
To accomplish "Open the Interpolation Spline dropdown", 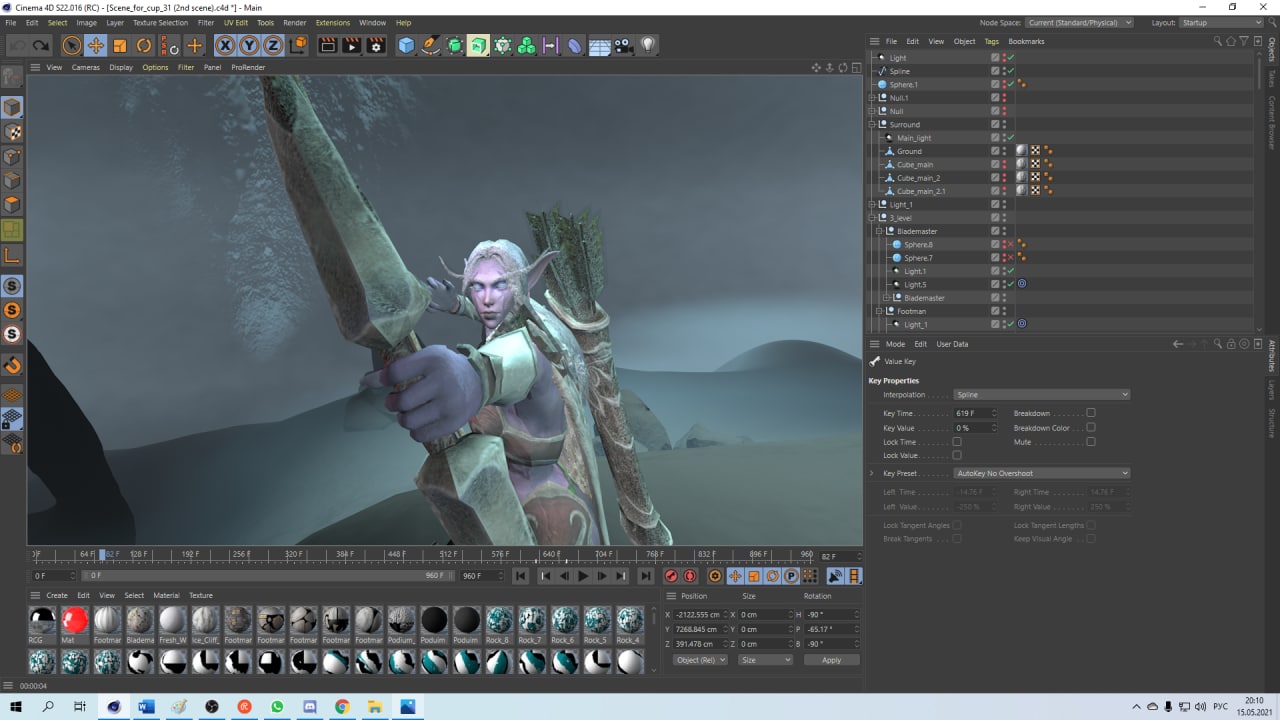I will [1041, 395].
